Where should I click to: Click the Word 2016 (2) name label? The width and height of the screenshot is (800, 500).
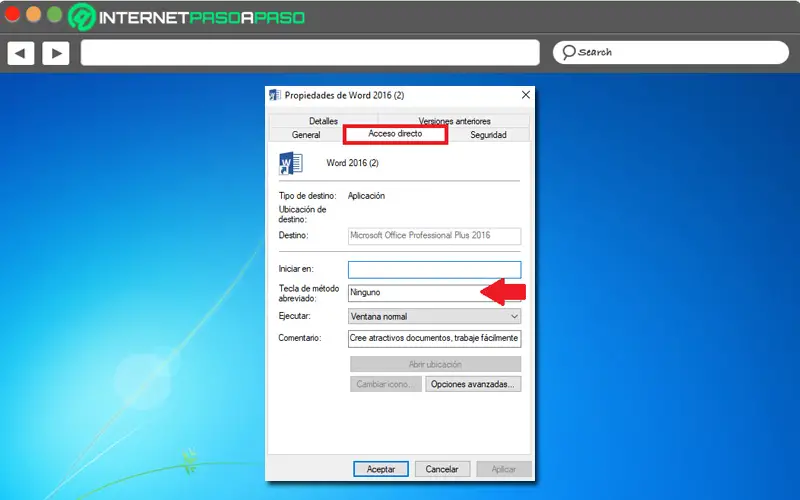pos(353,163)
